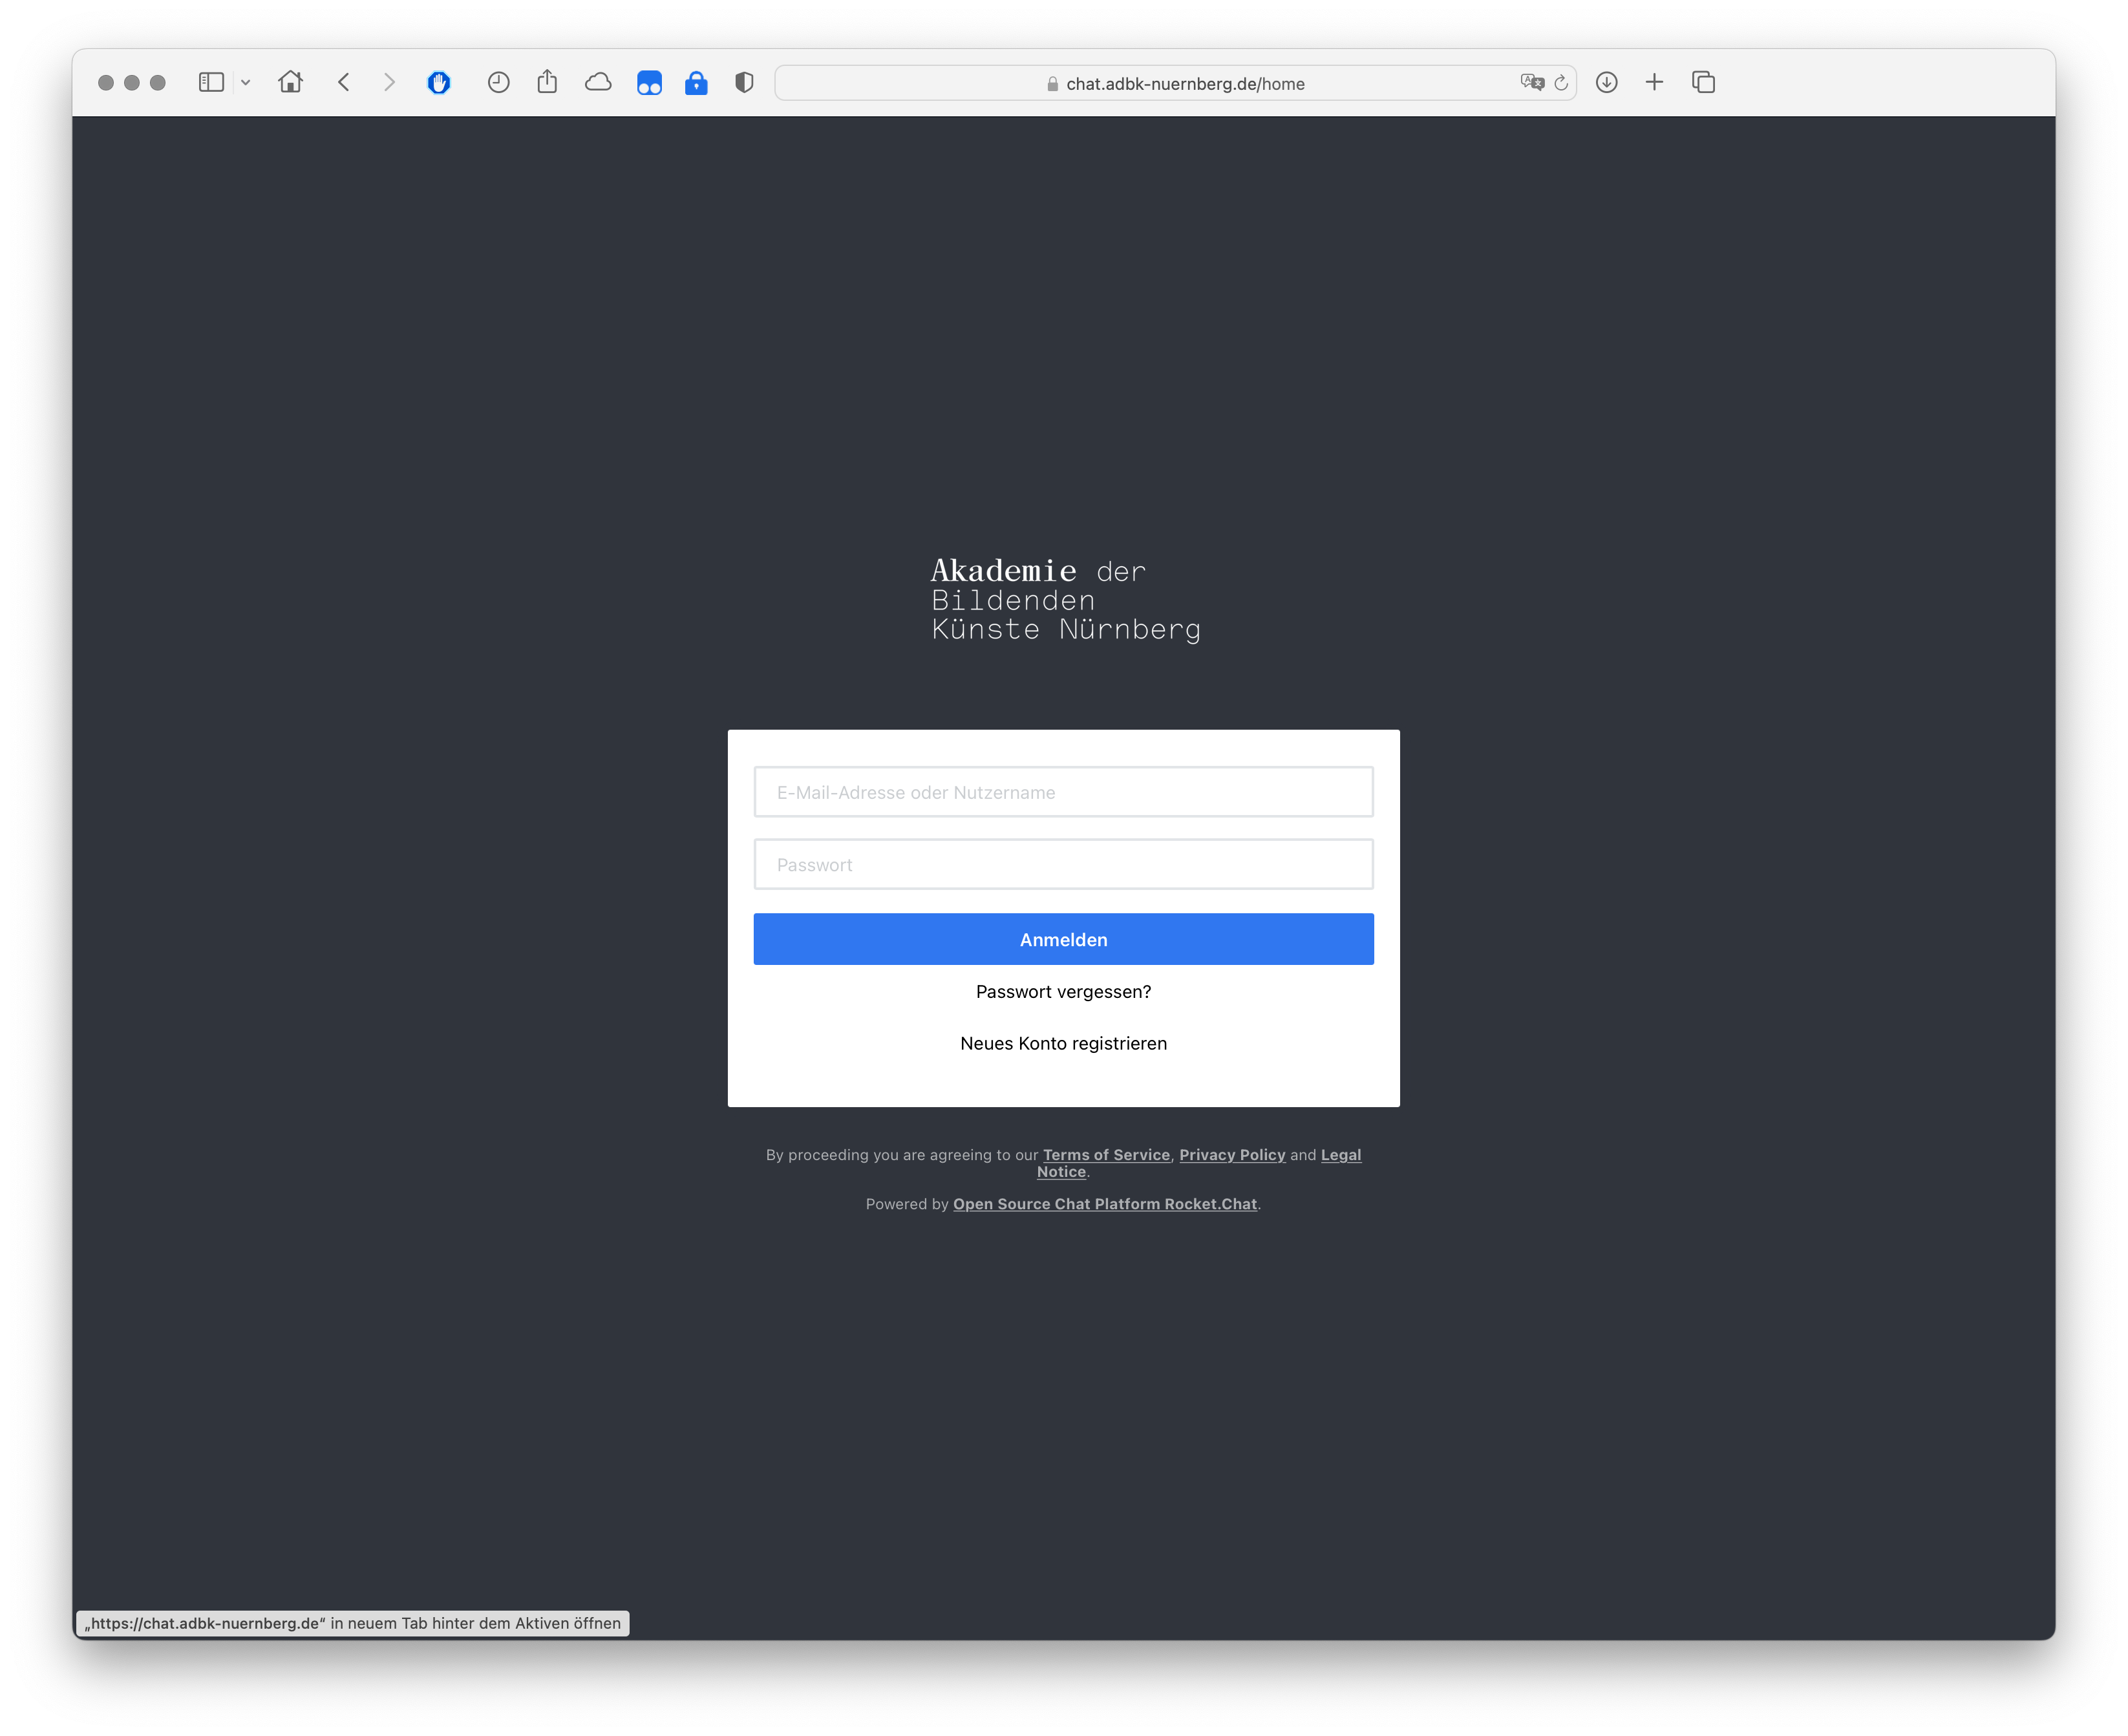Show downloads list
The width and height of the screenshot is (2128, 1736).
tap(1607, 83)
